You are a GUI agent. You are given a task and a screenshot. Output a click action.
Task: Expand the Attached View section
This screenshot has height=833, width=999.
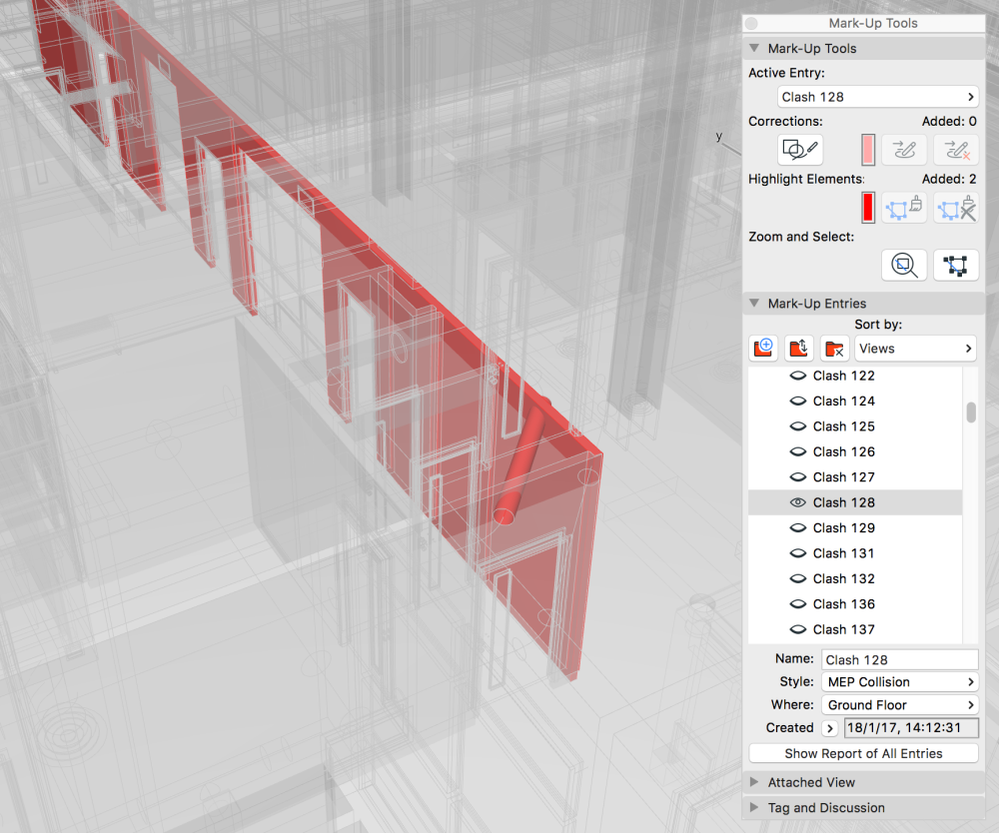pyautogui.click(x=754, y=782)
